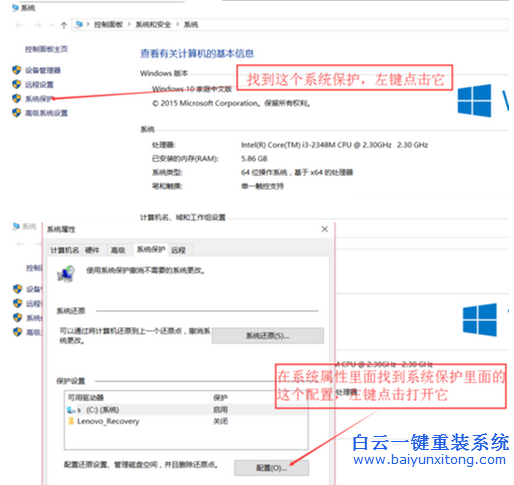Image resolution: width=514 pixels, height=485 pixels.
Task: Click the Forward arrow in the upper System window
Action: click(x=38, y=25)
